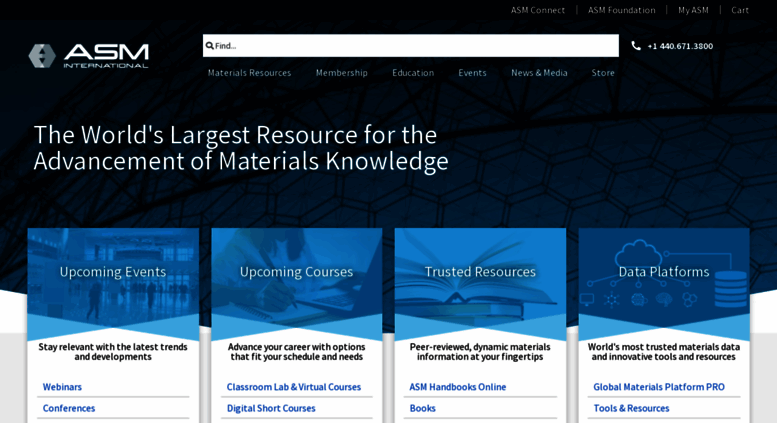777x423 pixels.
Task: Click the magnifier search icon
Action: (x=210, y=46)
